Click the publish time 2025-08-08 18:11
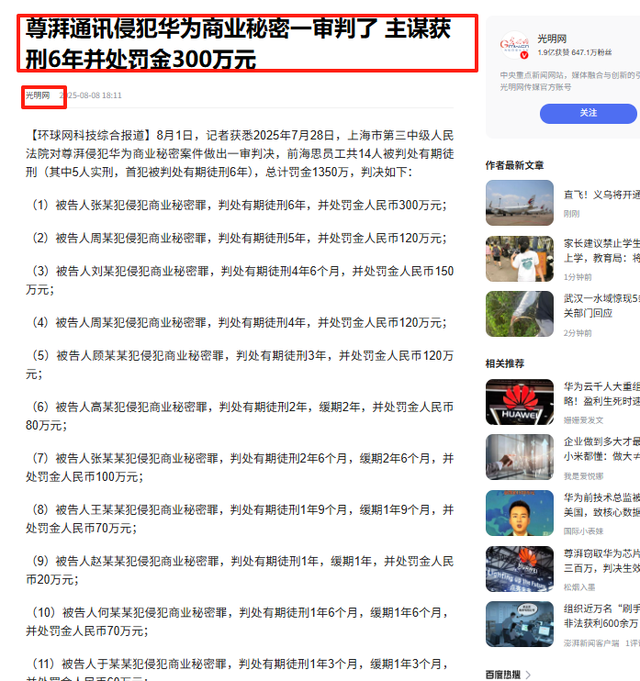 point(90,95)
